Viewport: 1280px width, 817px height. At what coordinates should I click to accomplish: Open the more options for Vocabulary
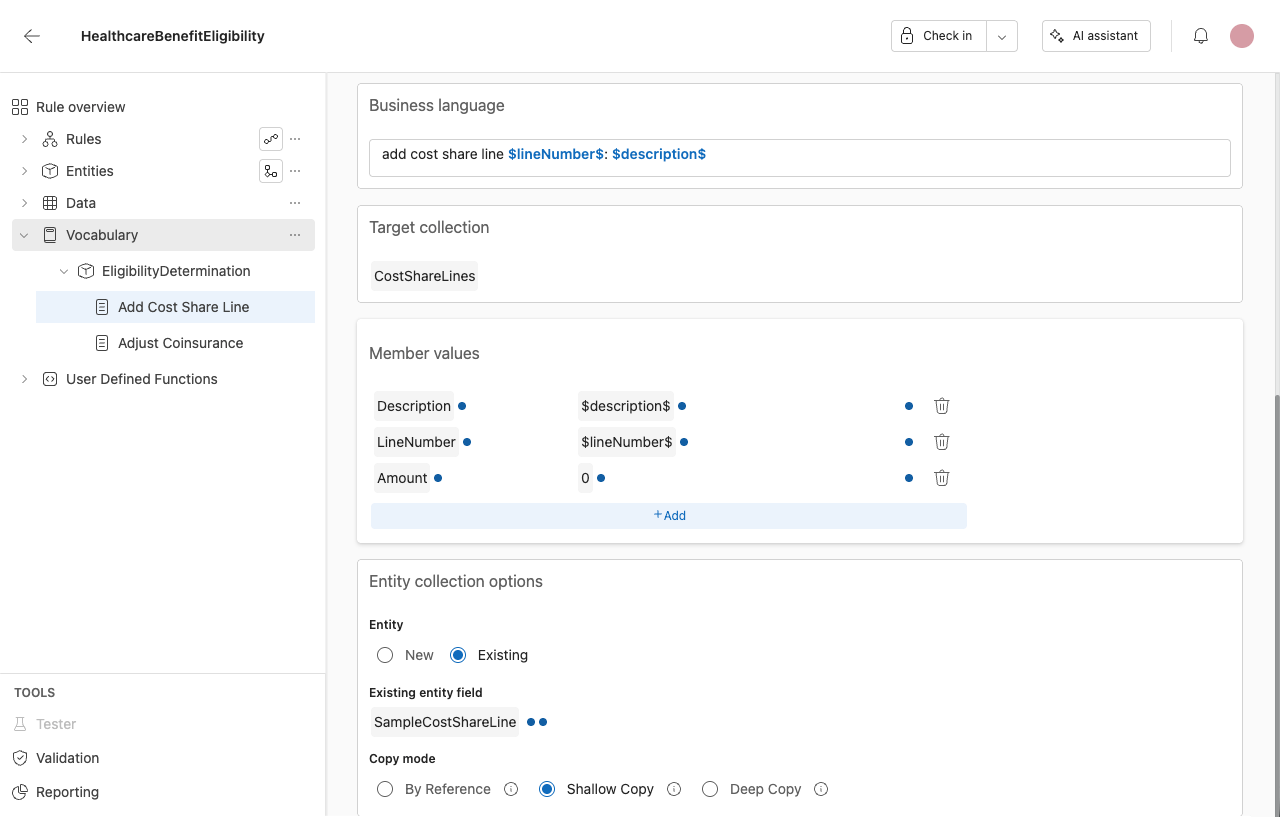coord(295,235)
